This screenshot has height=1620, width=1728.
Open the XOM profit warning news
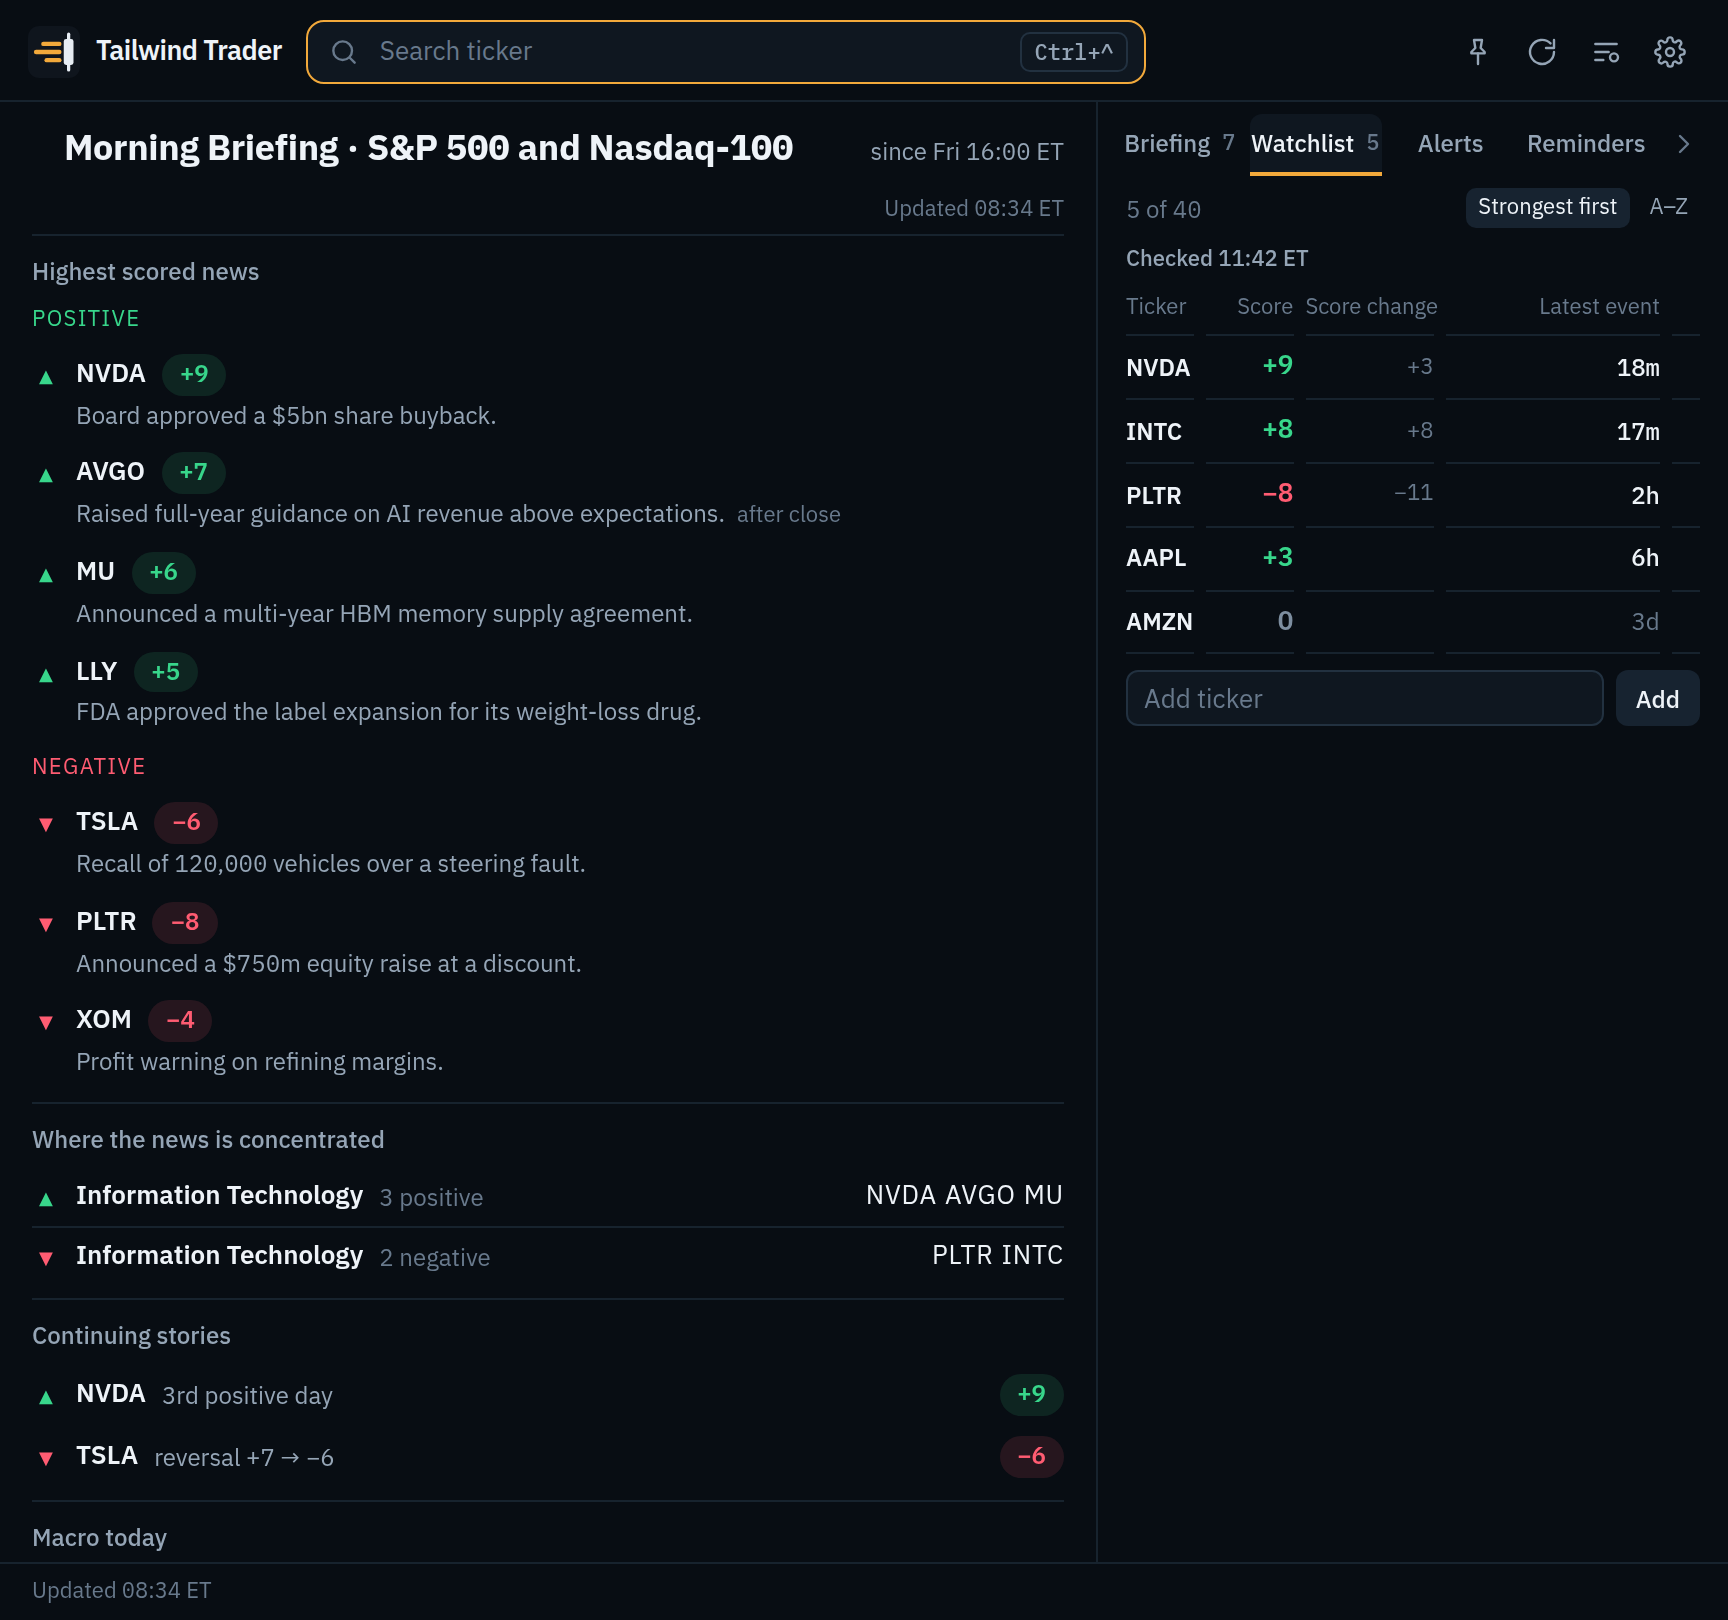pyautogui.click(x=548, y=1040)
